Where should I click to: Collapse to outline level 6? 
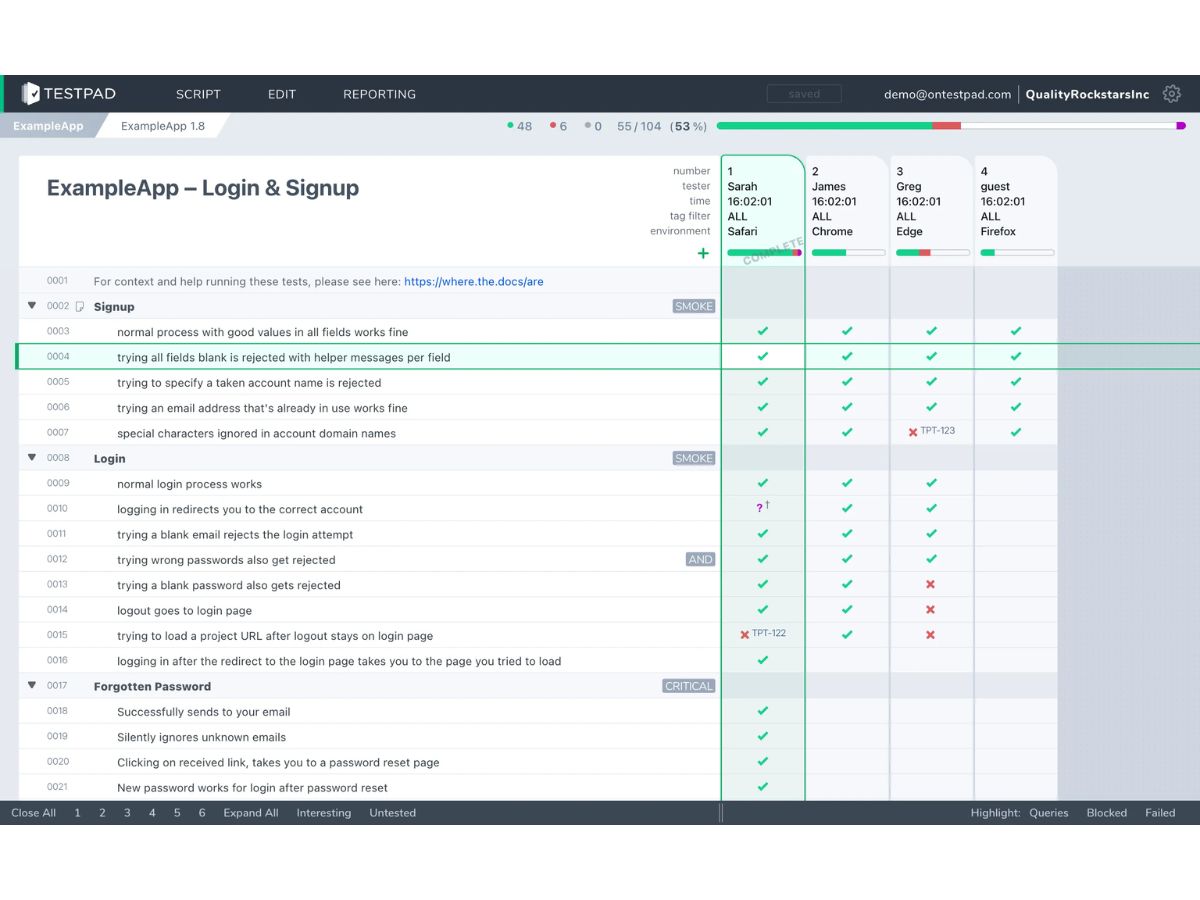[x=202, y=813]
